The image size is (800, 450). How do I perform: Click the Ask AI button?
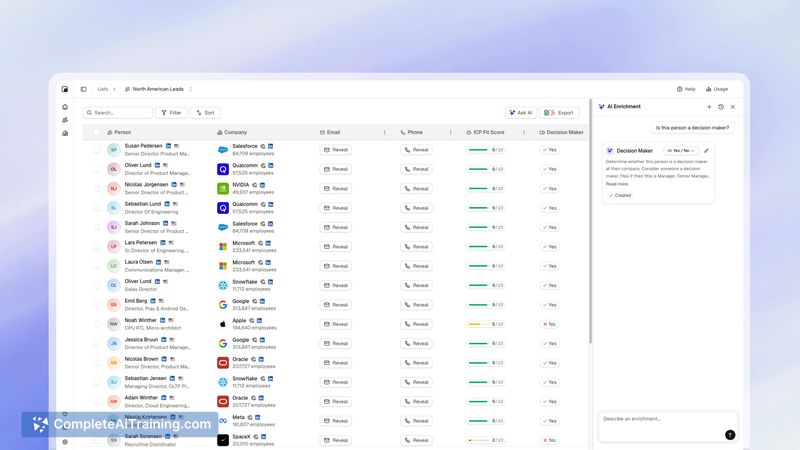click(521, 113)
